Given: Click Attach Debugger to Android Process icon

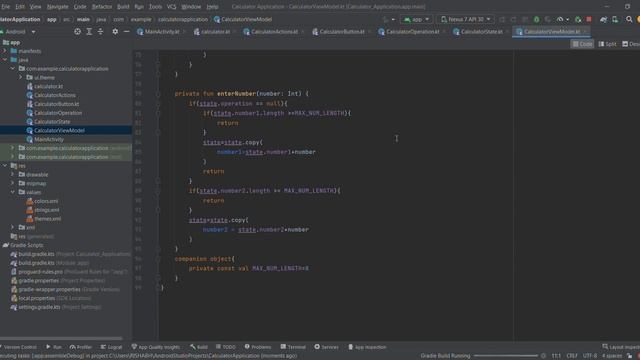Looking at the screenshot, I should pos(578,19).
